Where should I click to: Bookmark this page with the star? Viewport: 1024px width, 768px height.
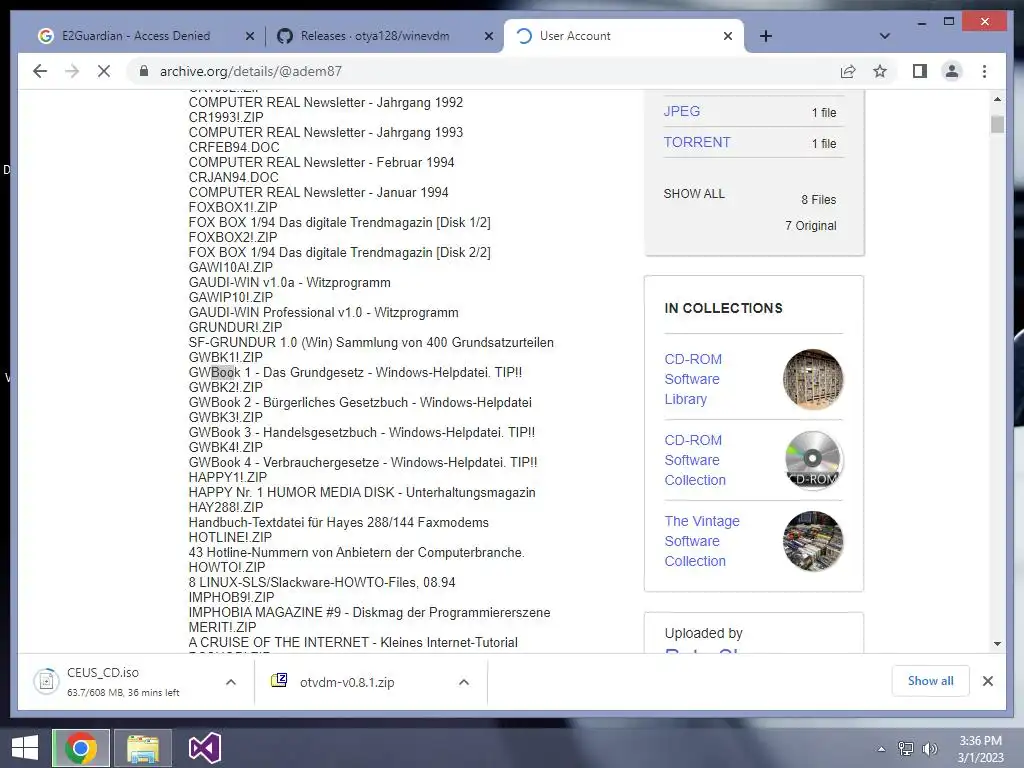click(880, 71)
